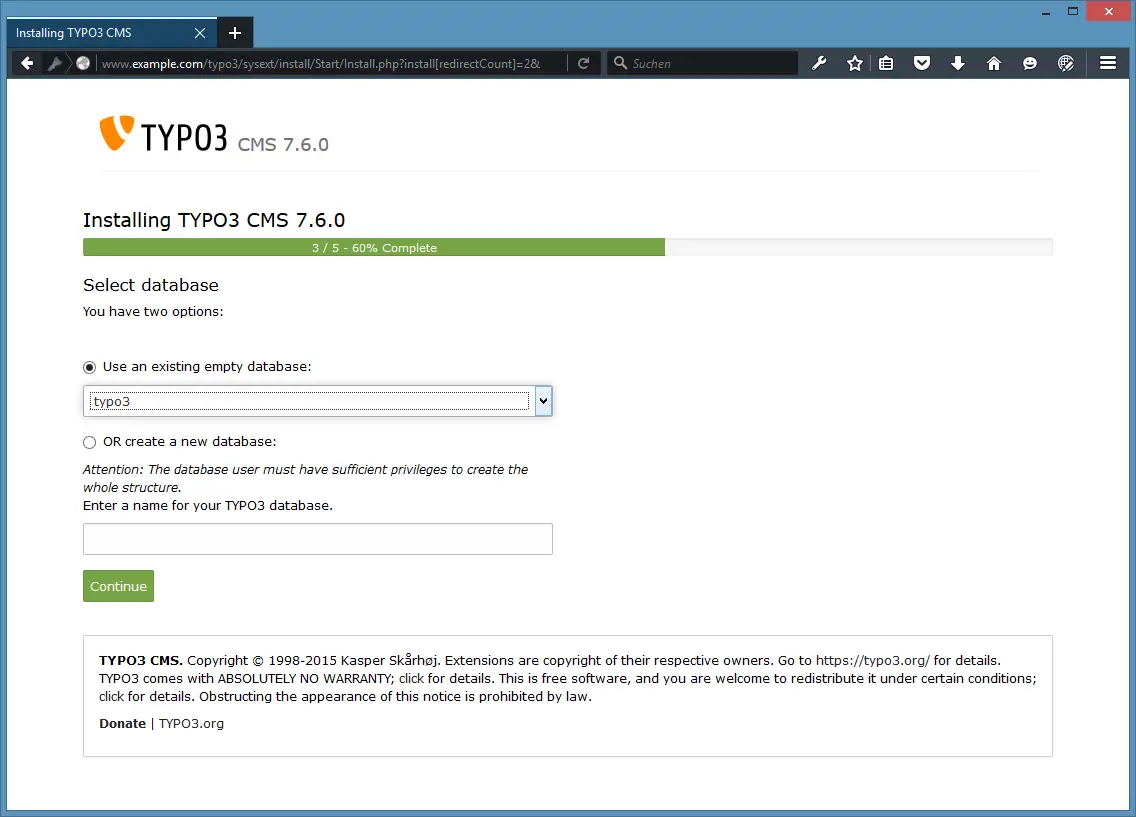Click the magnifier icon in the search box
The image size is (1136, 817).
(x=620, y=63)
